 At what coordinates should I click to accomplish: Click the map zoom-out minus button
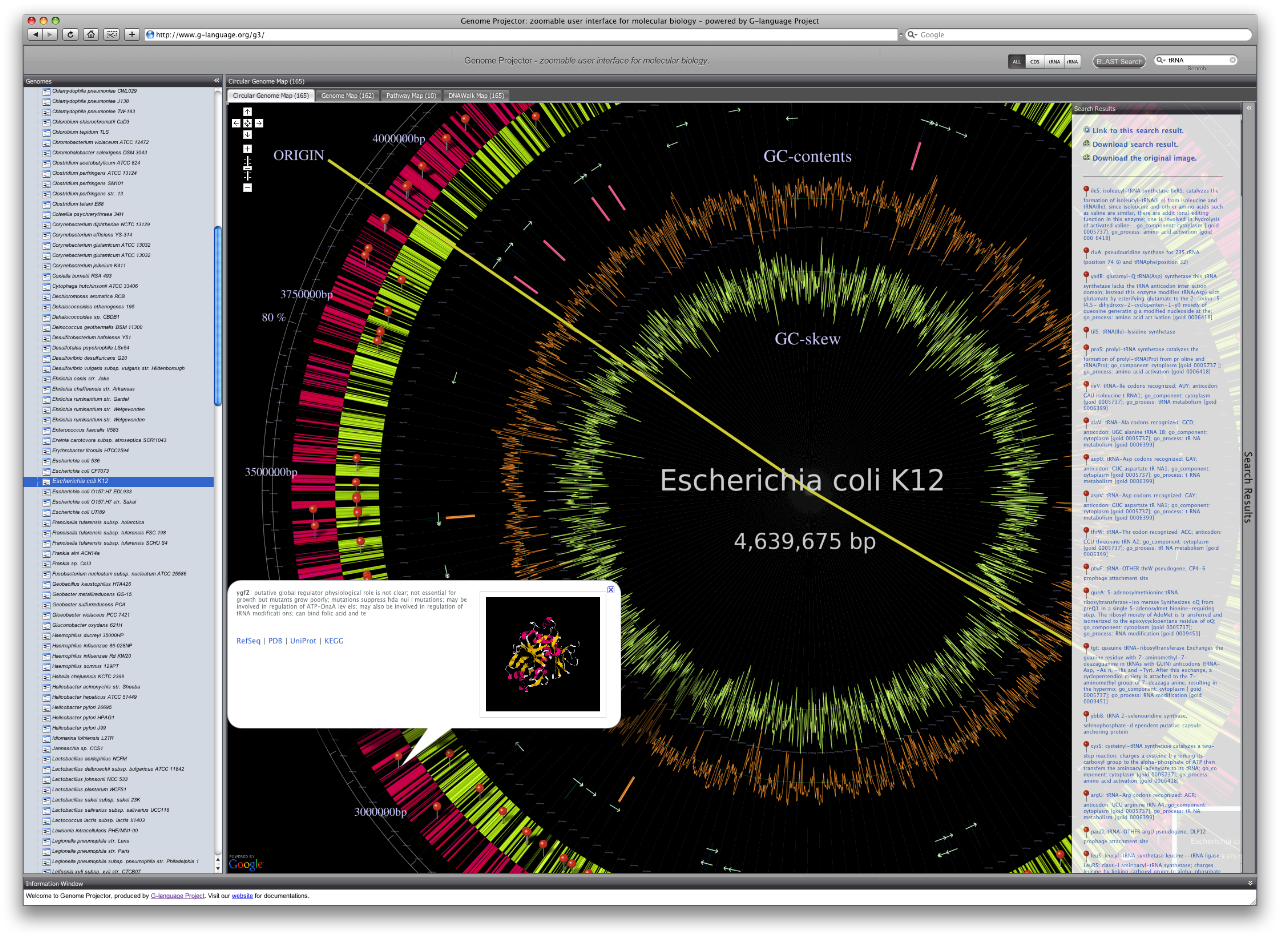pos(247,187)
